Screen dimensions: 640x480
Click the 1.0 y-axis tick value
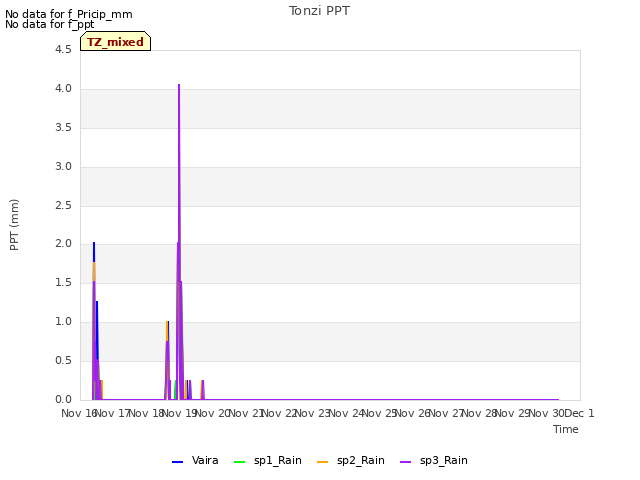(63, 322)
